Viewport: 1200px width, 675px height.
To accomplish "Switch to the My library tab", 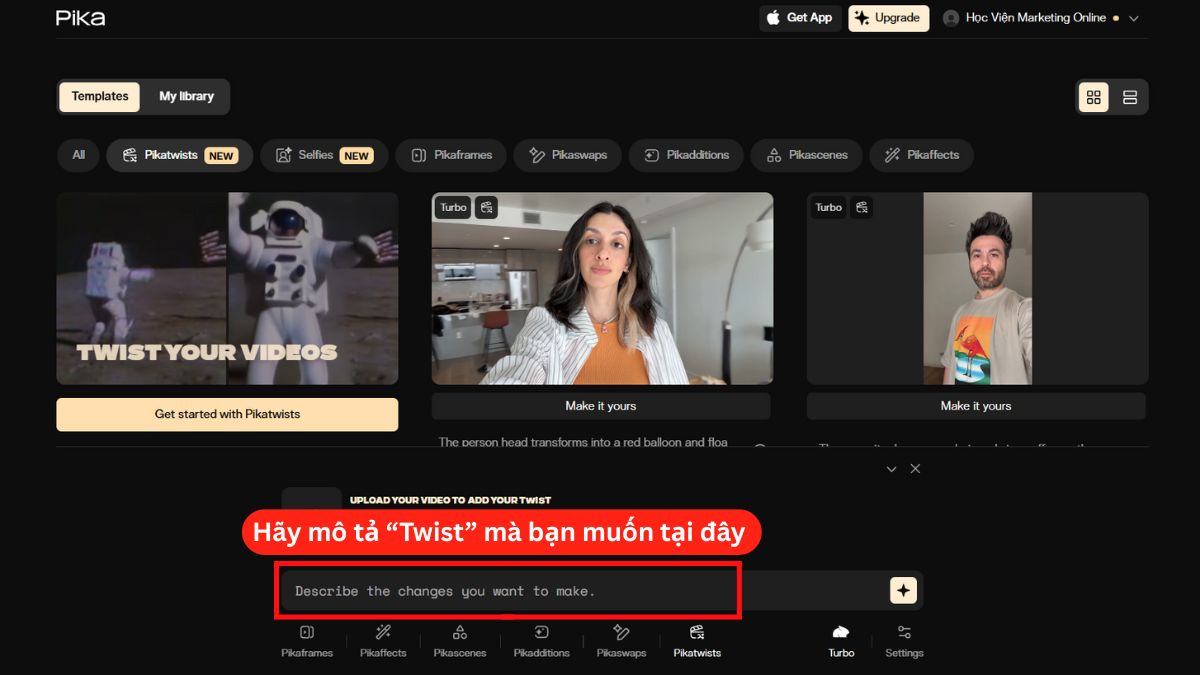I will 186,97.
